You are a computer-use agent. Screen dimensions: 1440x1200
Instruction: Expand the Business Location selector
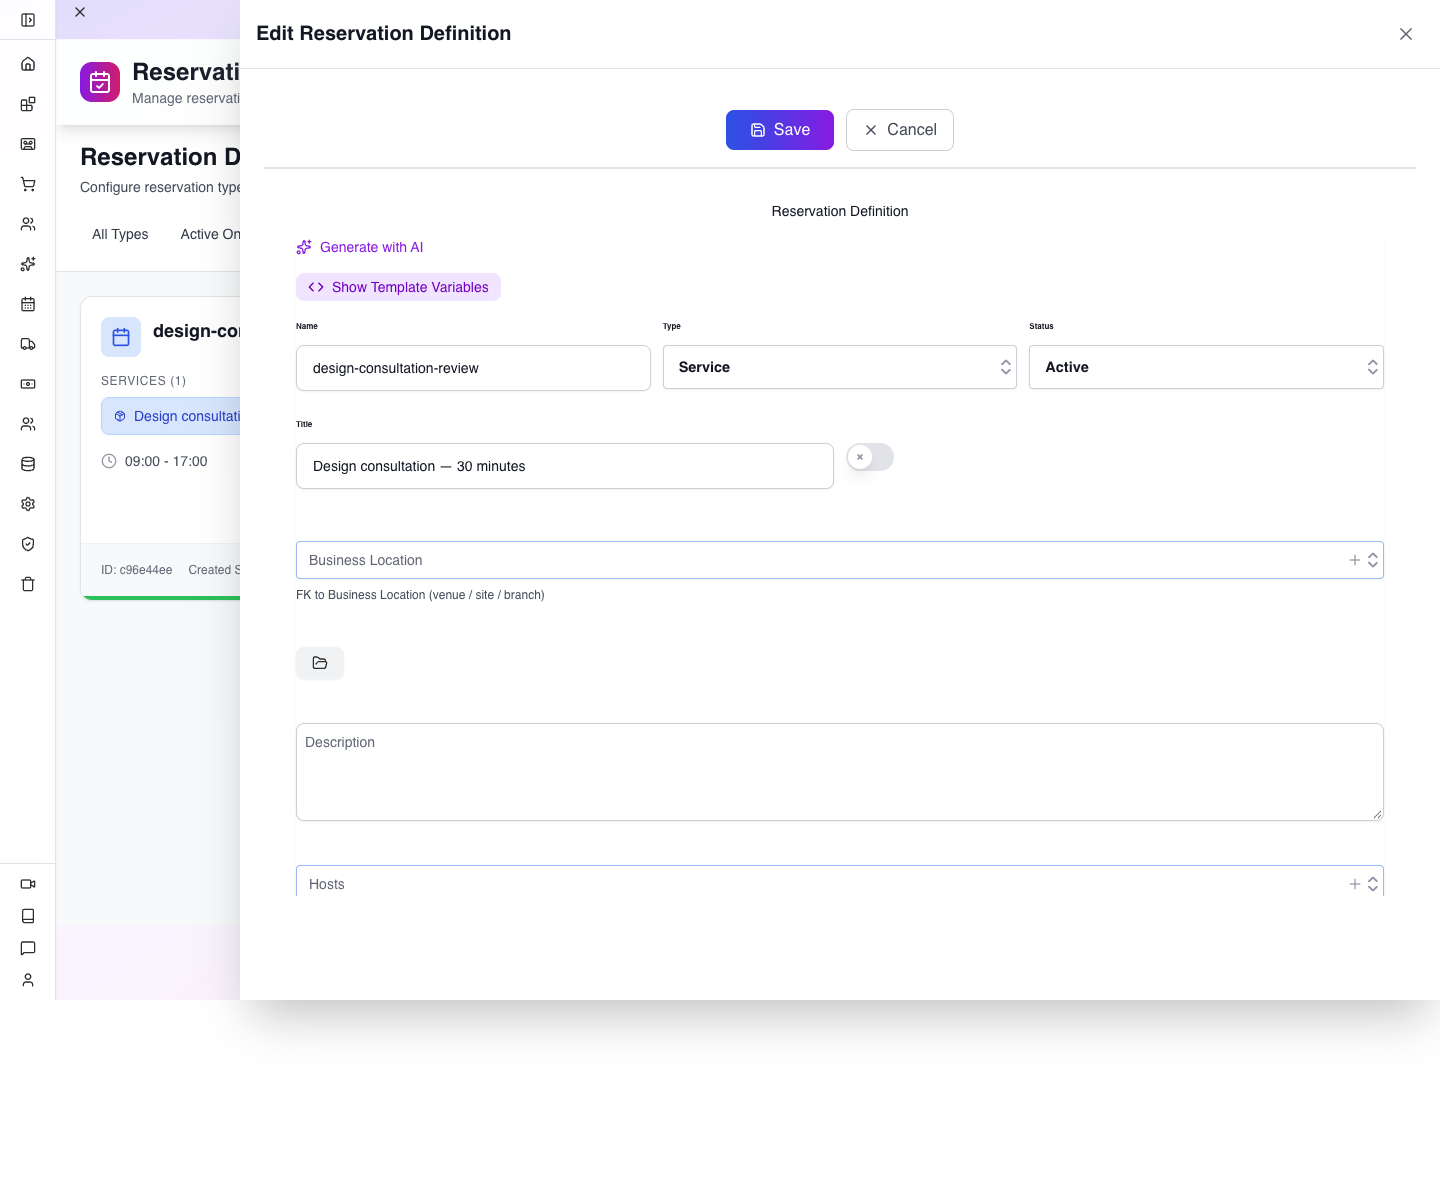coord(1373,560)
